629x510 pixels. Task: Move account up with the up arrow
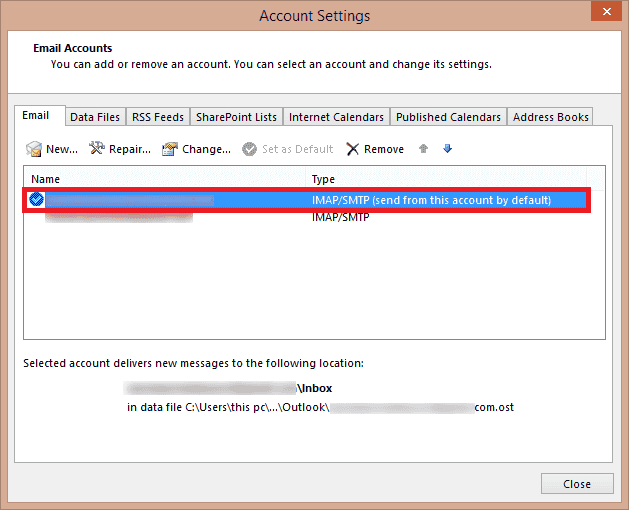[423, 149]
